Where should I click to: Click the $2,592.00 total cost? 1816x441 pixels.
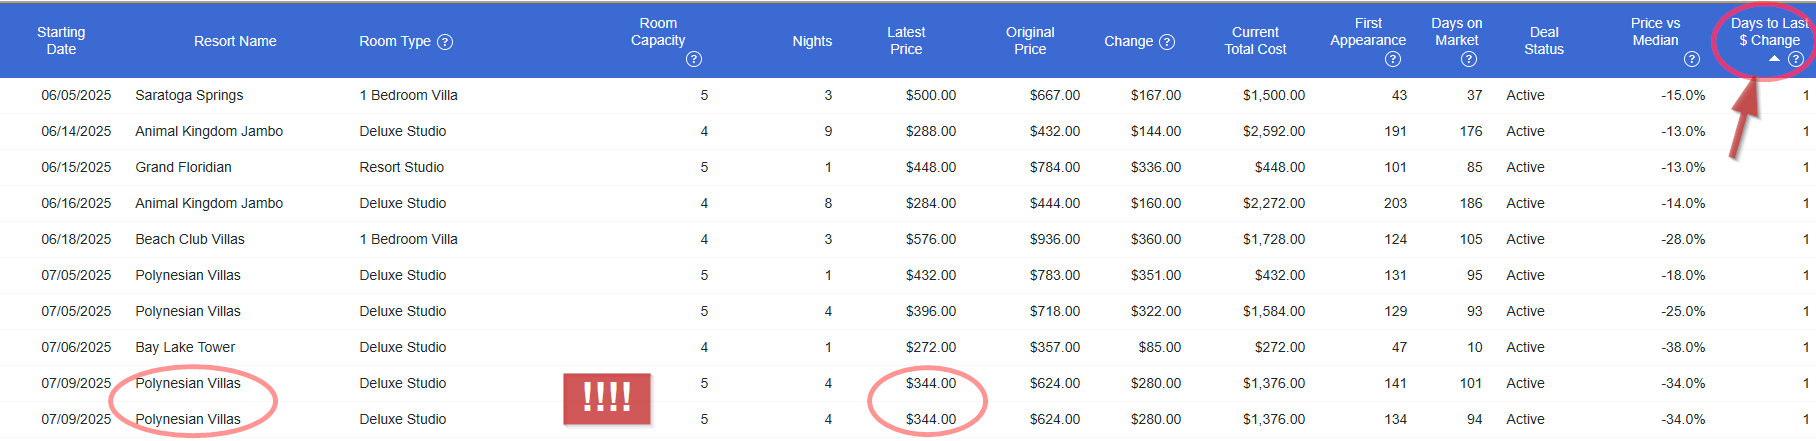(1274, 132)
